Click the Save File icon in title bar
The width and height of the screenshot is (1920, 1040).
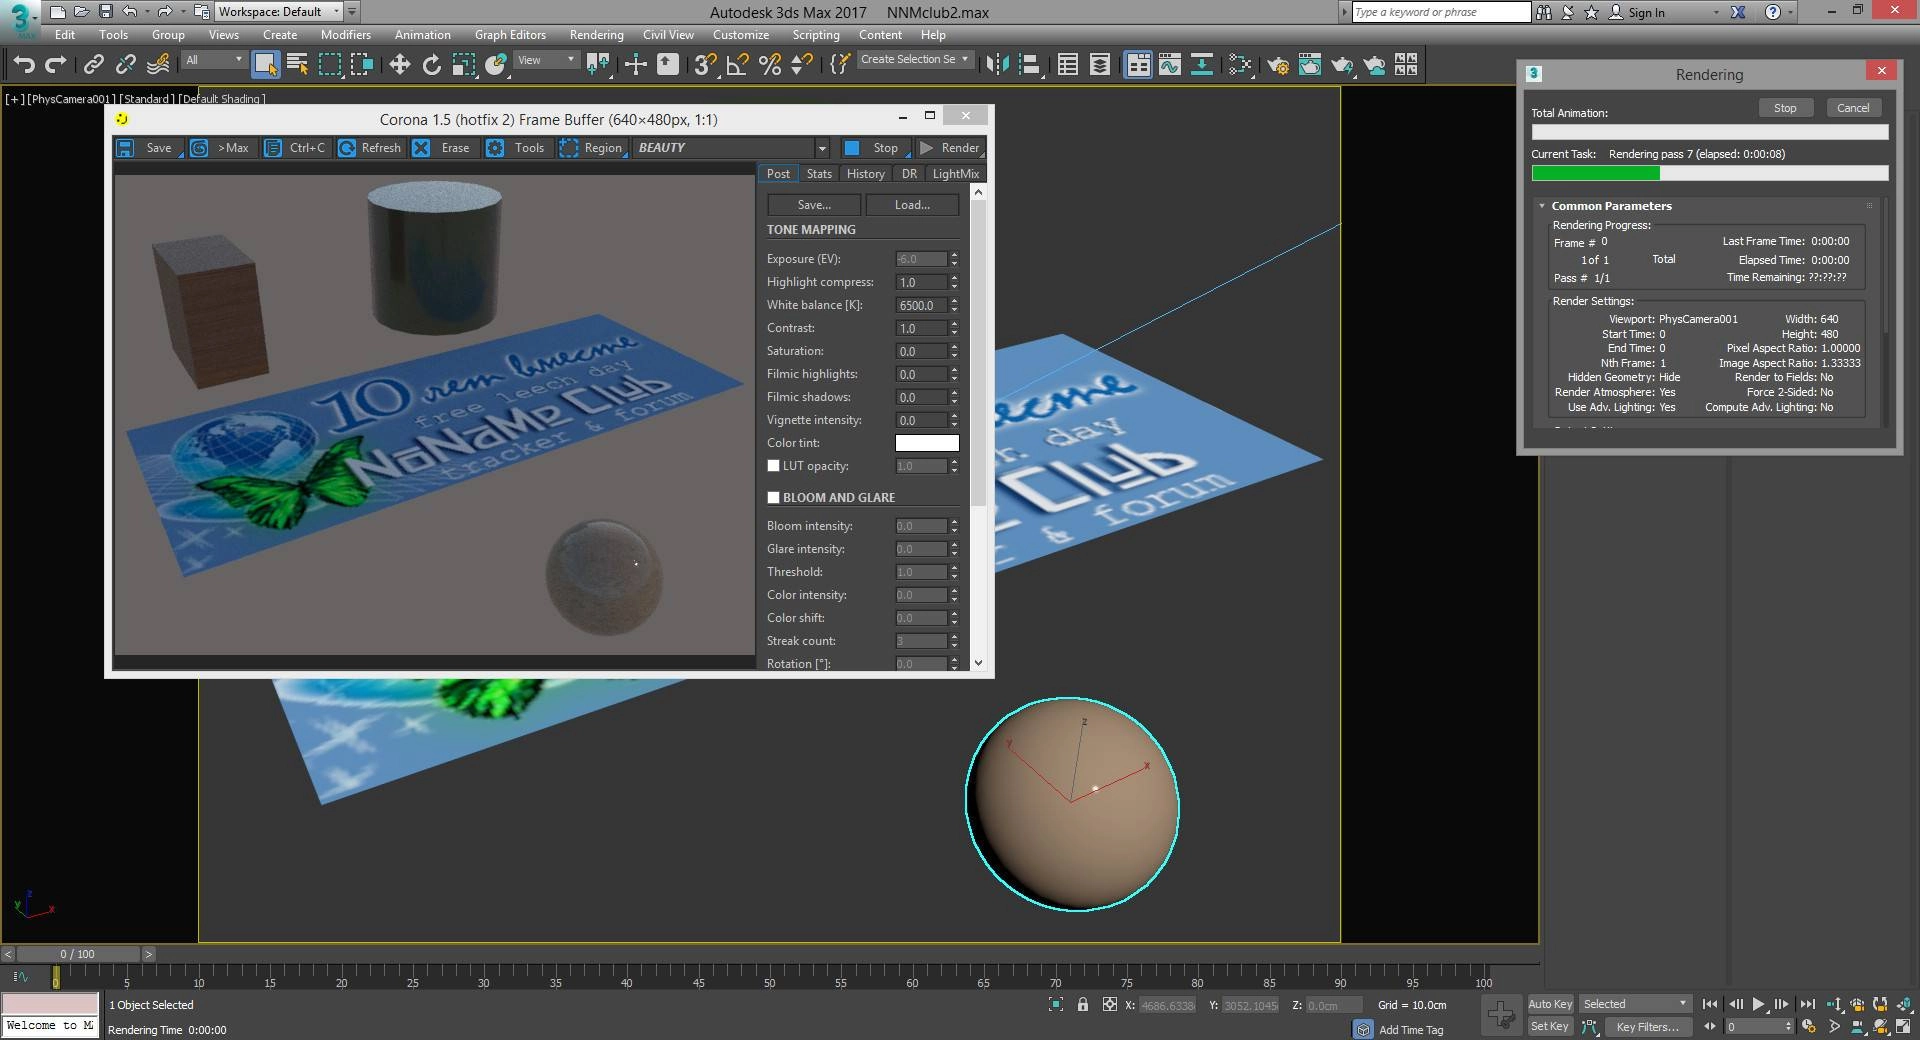coord(105,12)
